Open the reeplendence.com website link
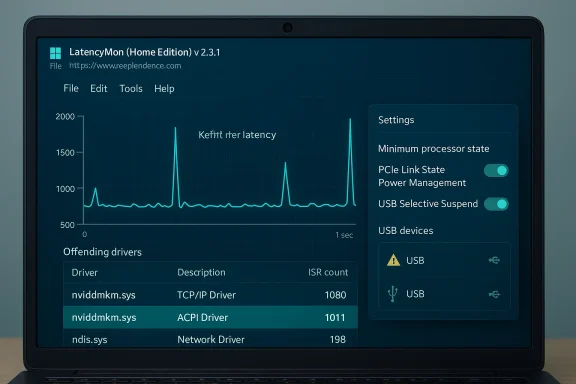 point(125,66)
